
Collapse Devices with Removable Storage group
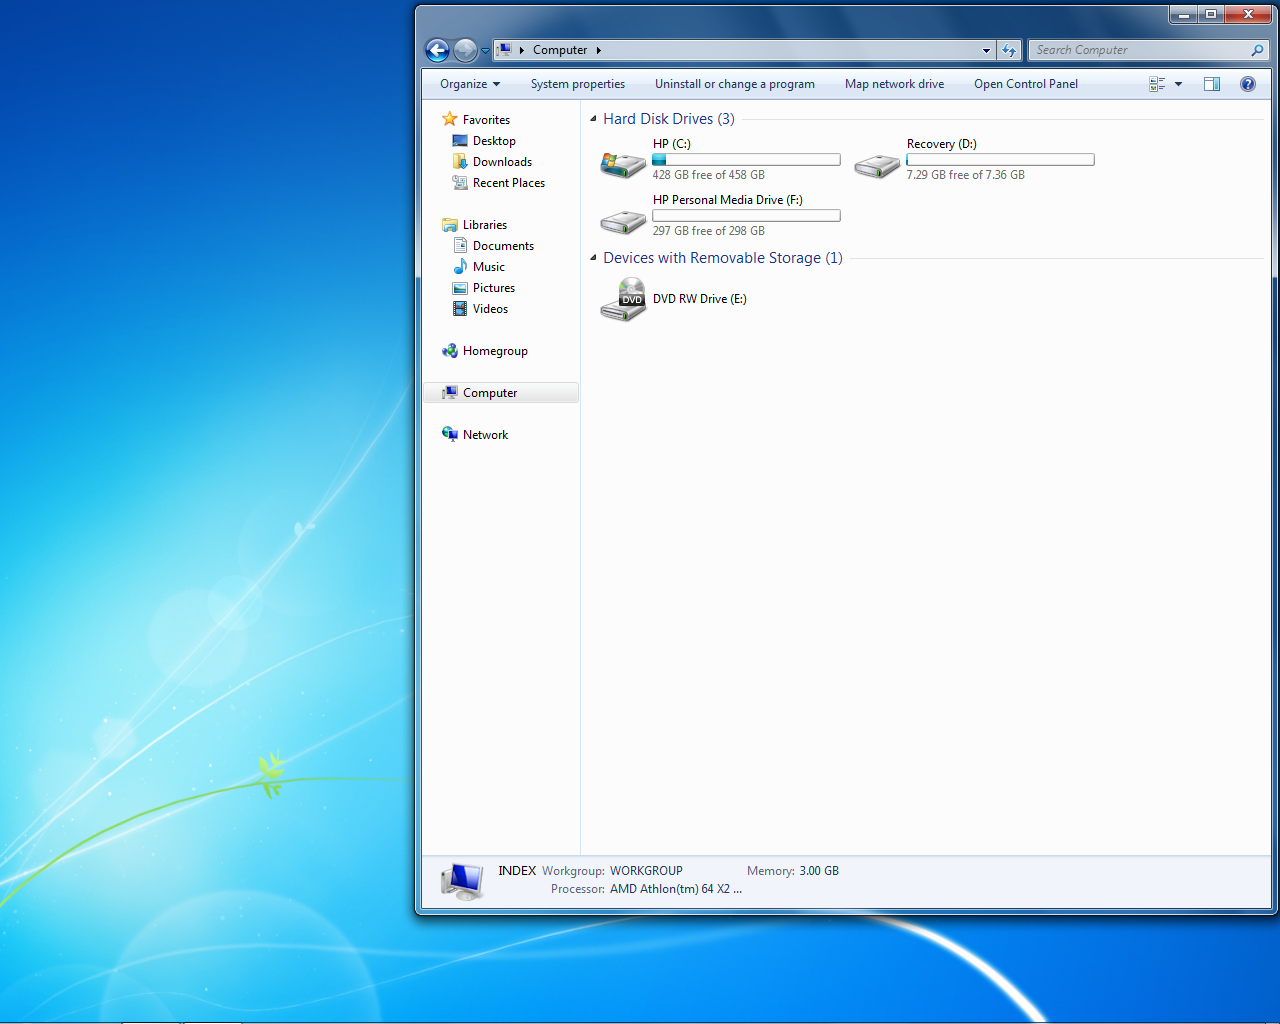click(593, 258)
